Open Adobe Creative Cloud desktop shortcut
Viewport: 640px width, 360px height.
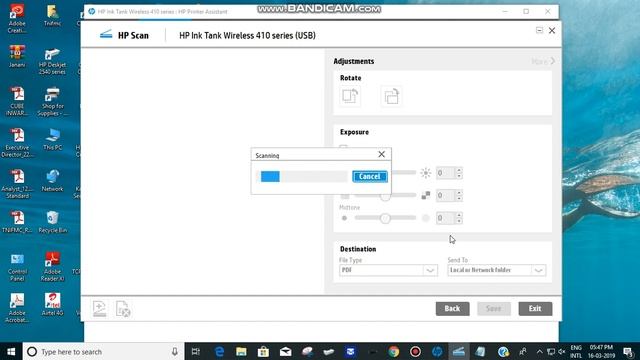click(17, 18)
